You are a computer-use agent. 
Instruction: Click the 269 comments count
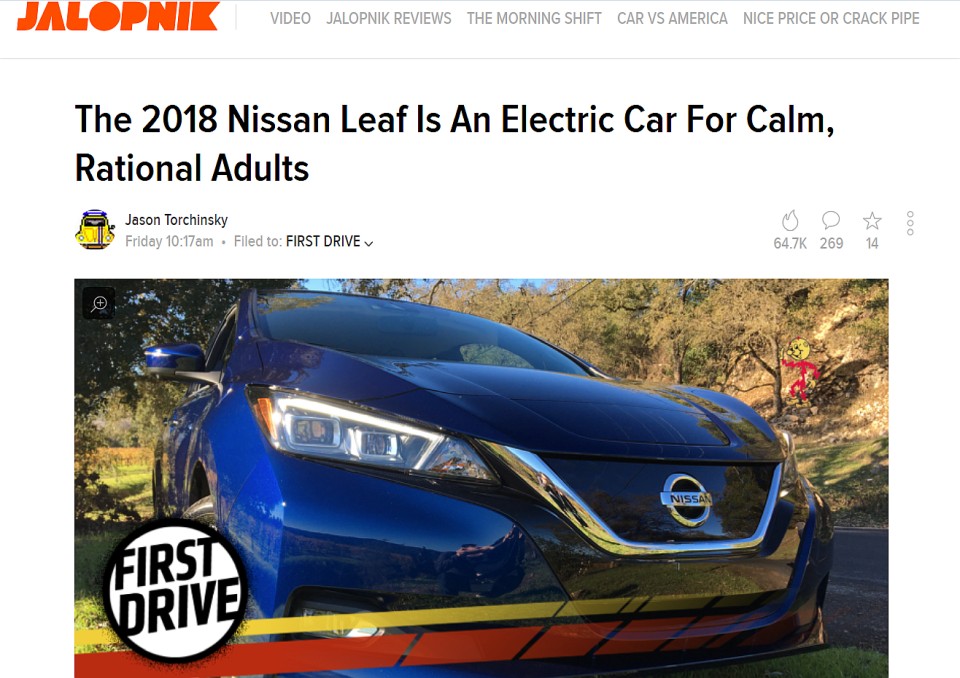831,243
